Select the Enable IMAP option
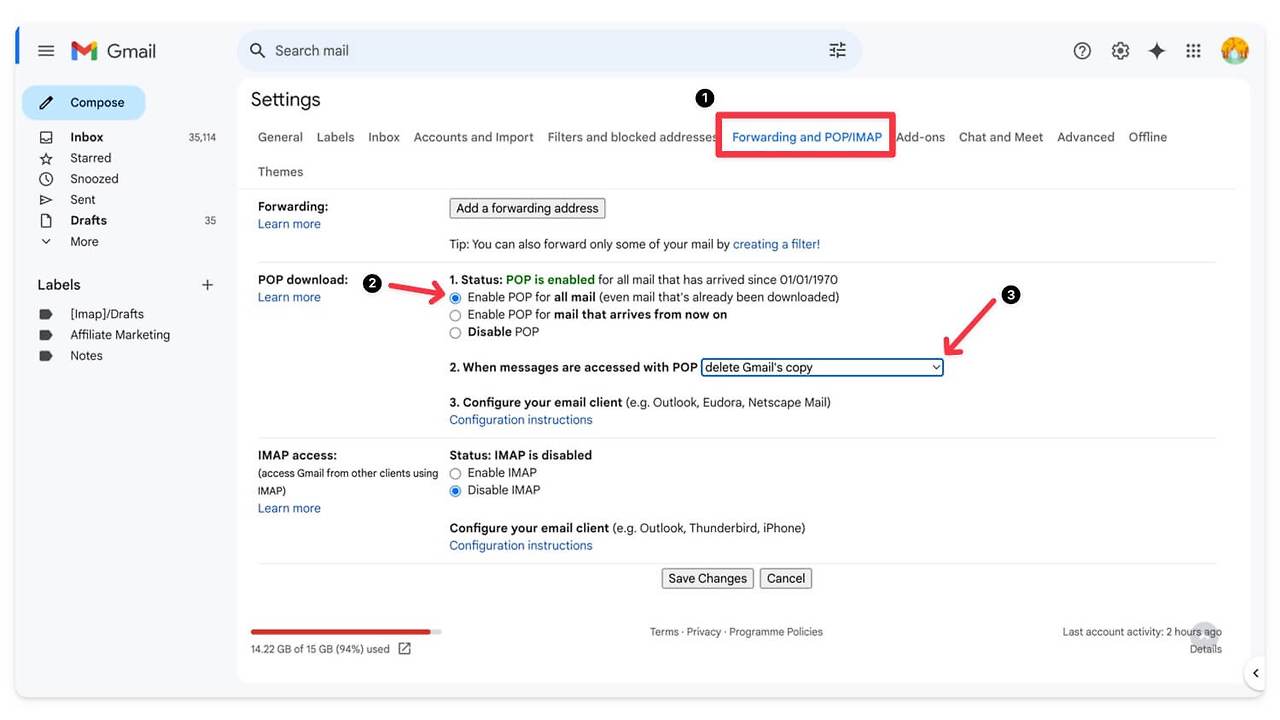1280x720 pixels. pyautogui.click(x=456, y=473)
